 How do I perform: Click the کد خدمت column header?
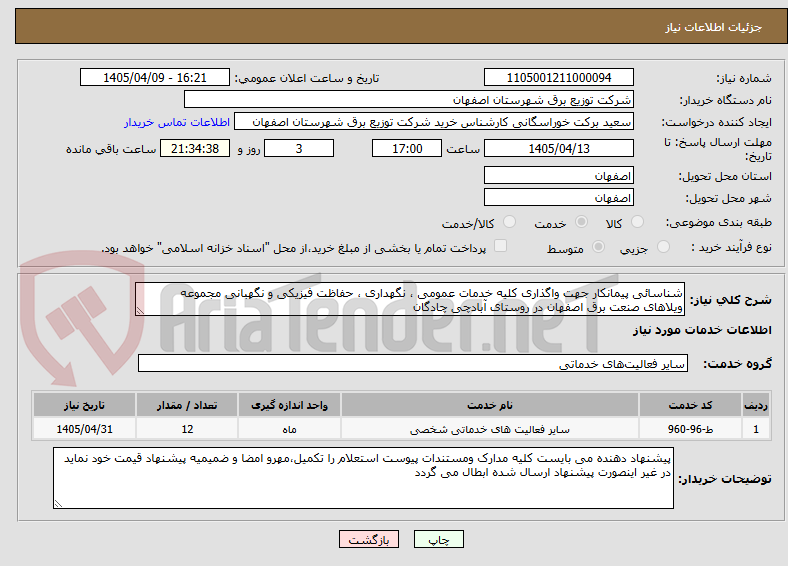(x=691, y=405)
